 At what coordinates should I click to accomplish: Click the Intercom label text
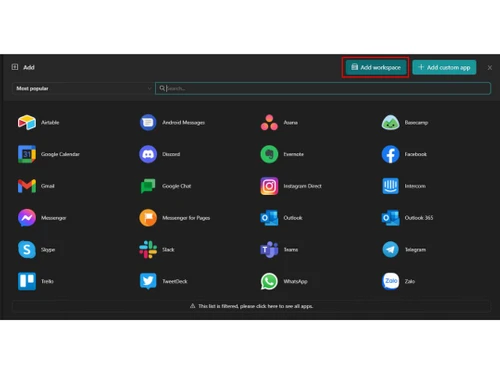point(415,186)
